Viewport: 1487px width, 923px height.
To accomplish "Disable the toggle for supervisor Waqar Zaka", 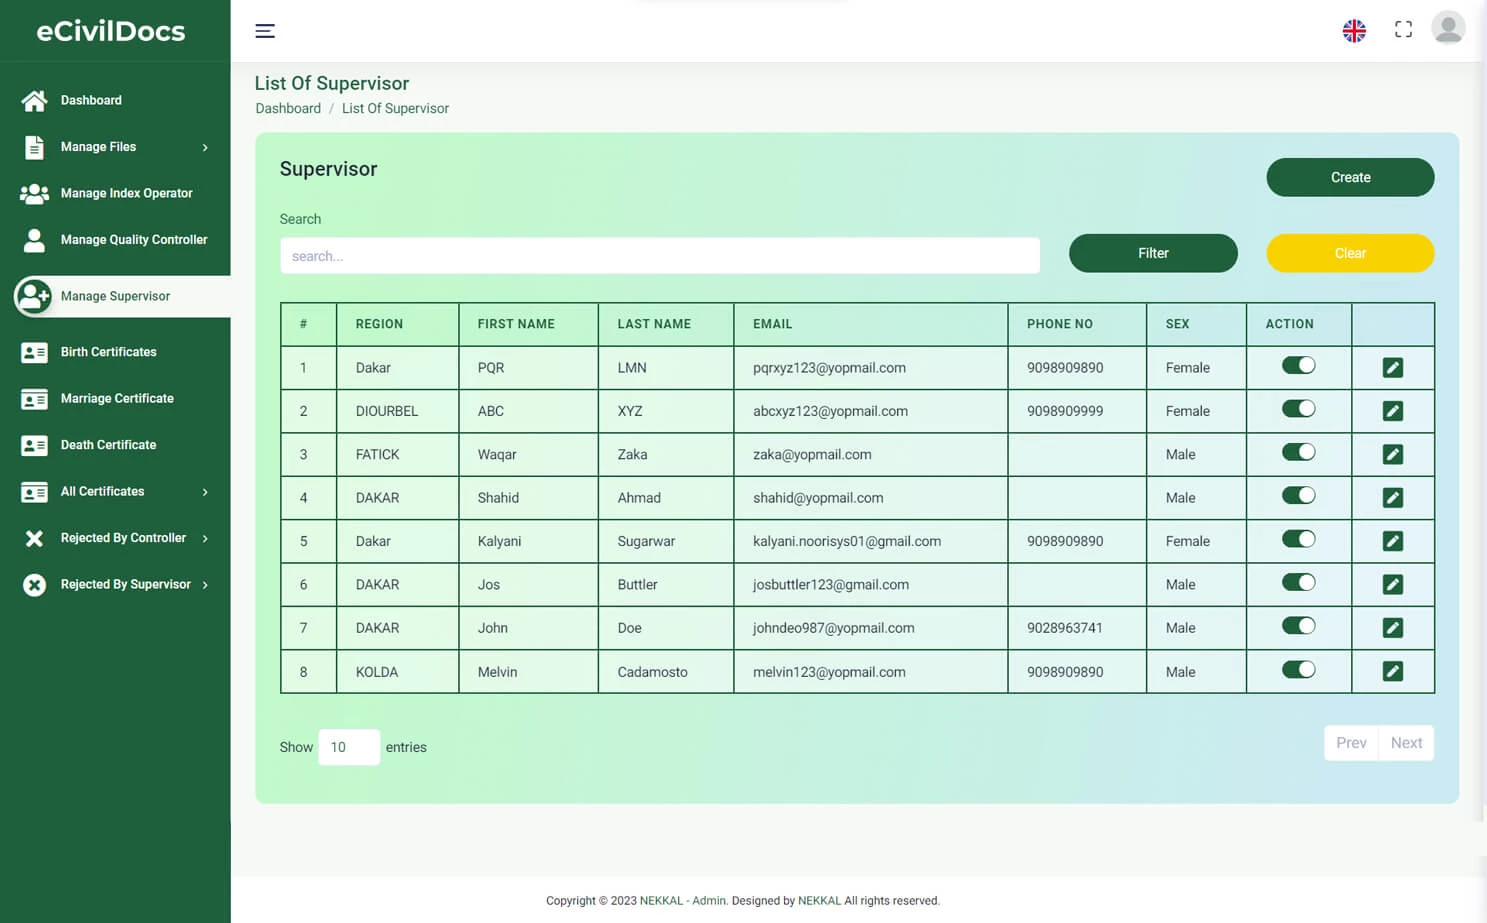I will click(x=1298, y=452).
